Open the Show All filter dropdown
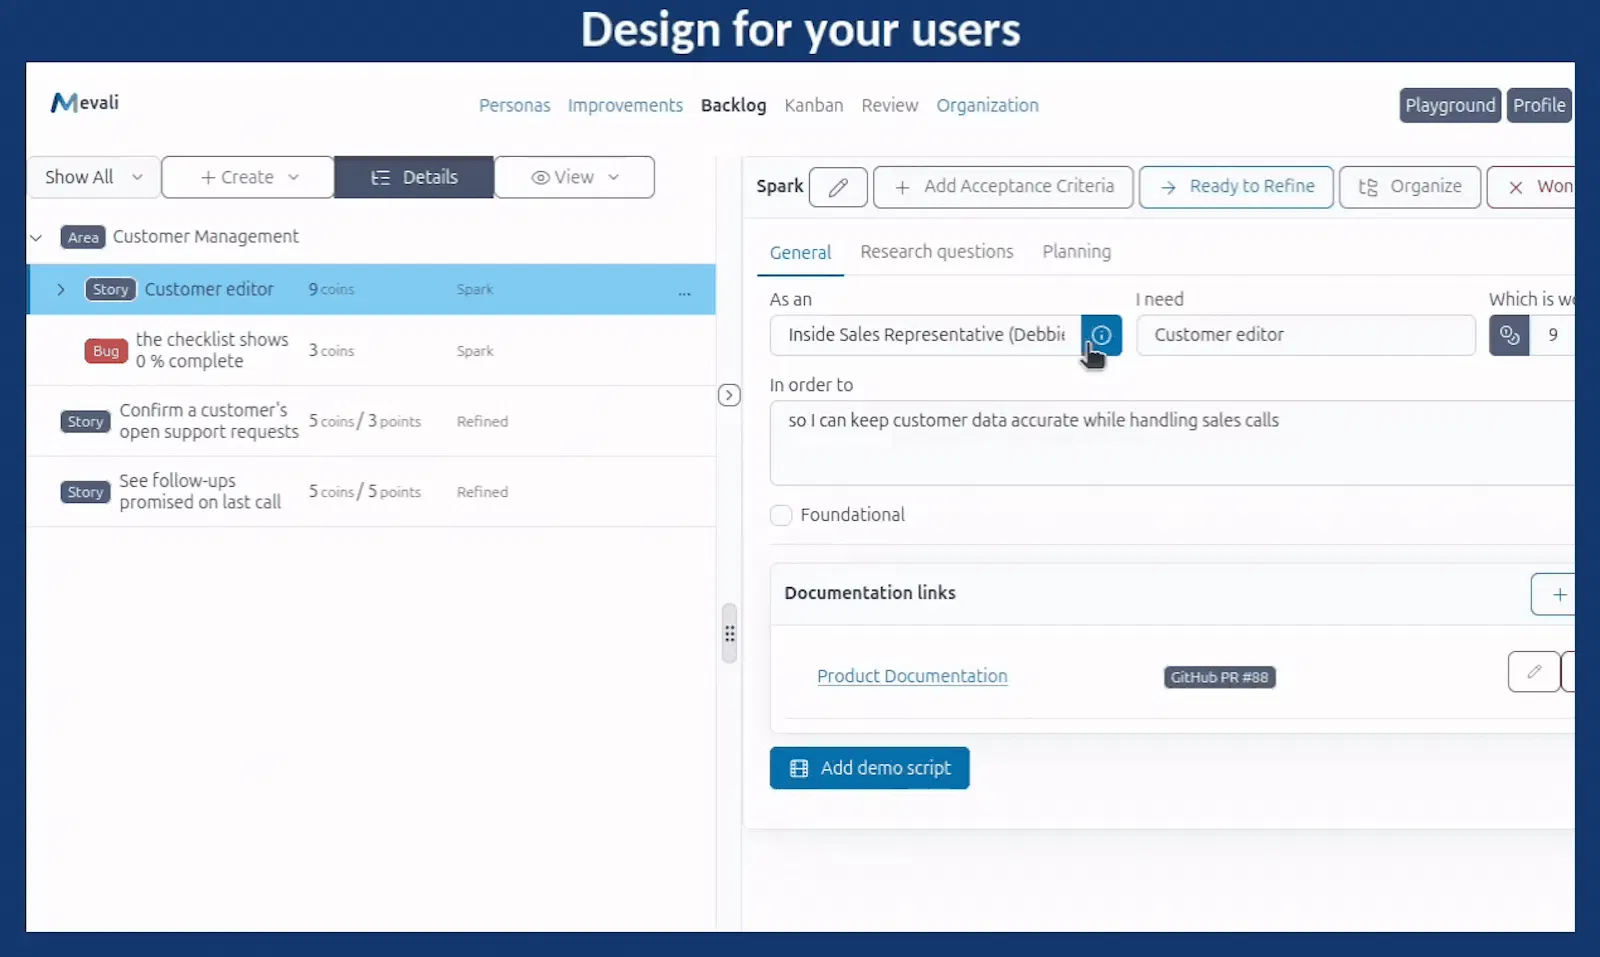This screenshot has width=1600, height=957. tap(94, 177)
